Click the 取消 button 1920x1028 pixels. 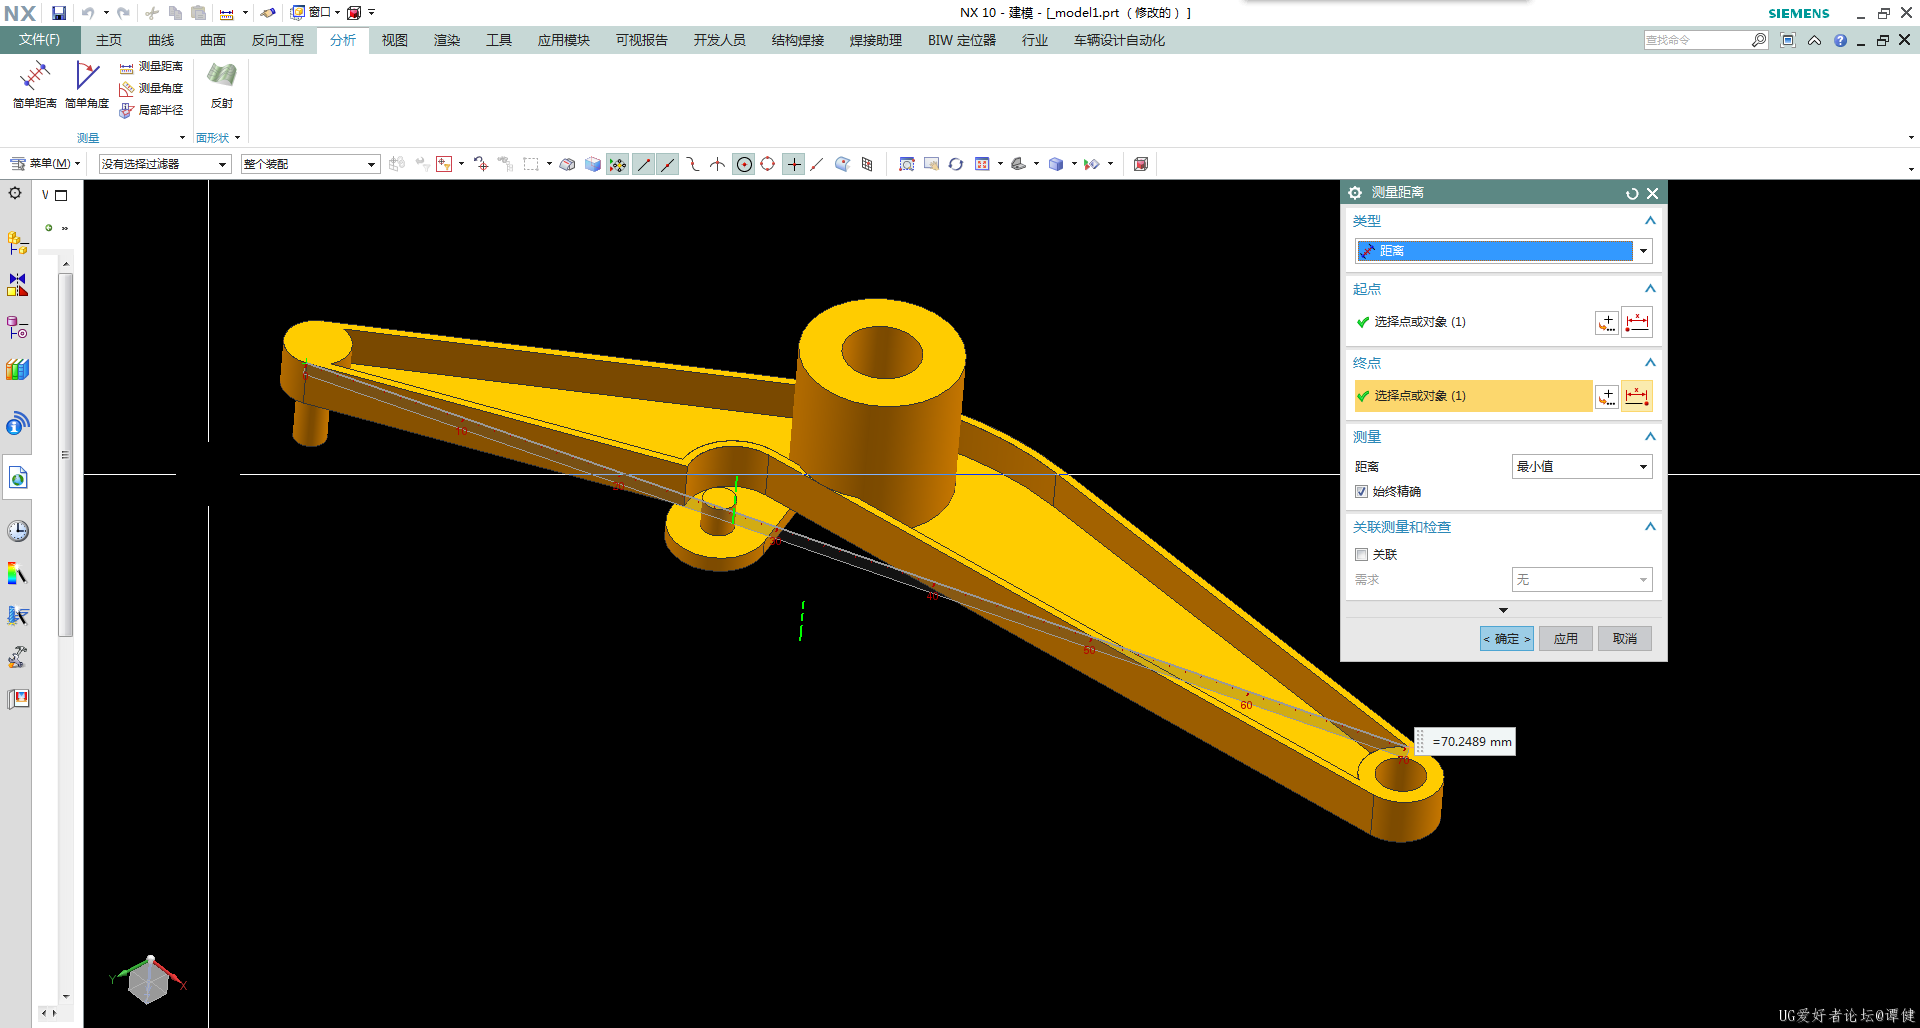click(x=1625, y=639)
